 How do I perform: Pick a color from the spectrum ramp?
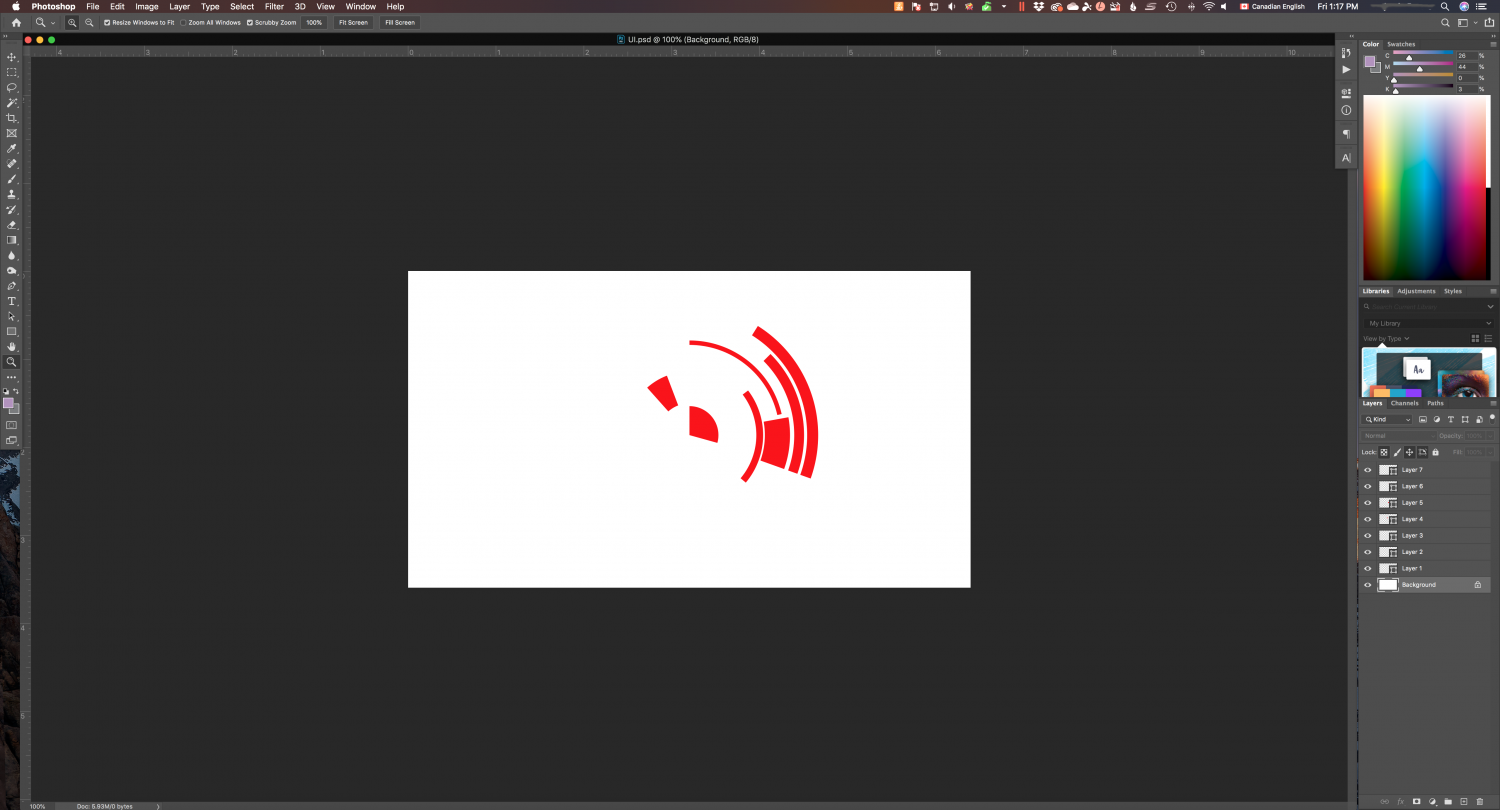[x=1427, y=190]
